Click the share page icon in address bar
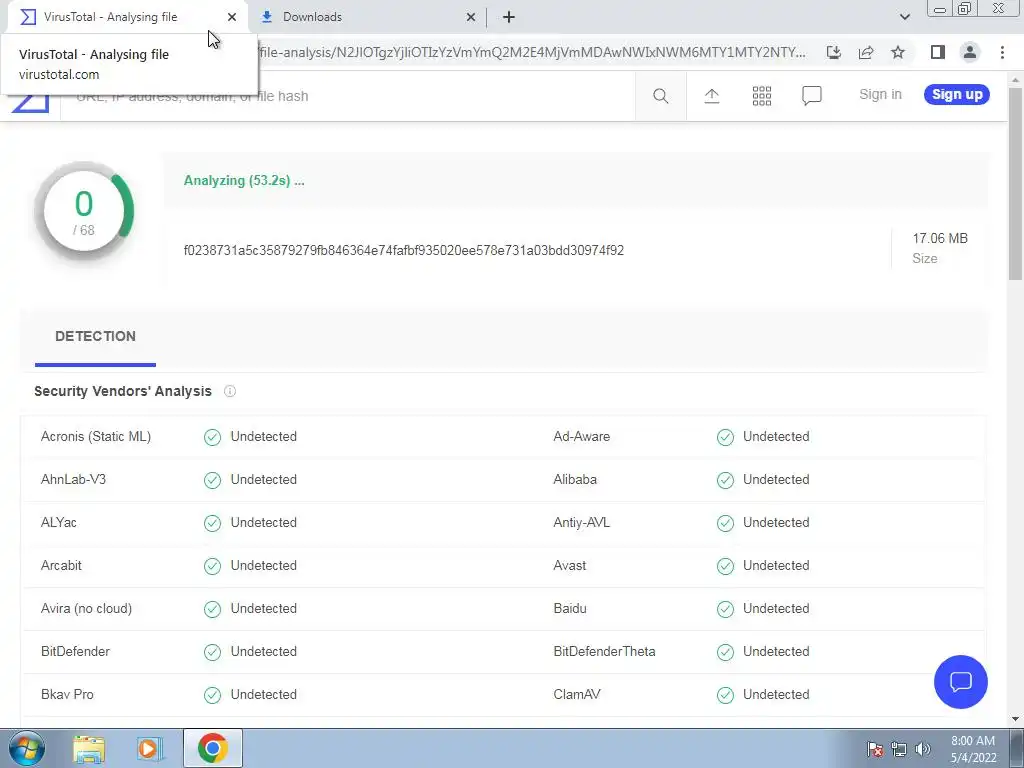The width and height of the screenshot is (1024, 768). 866,52
